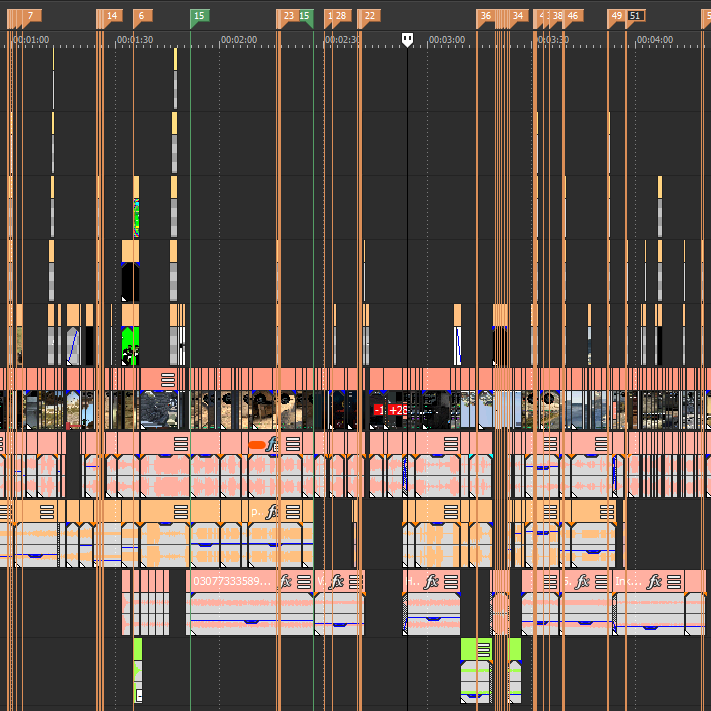Click the 00:03:00 timecode on the ruler
The image size is (711, 711).
tap(447, 40)
